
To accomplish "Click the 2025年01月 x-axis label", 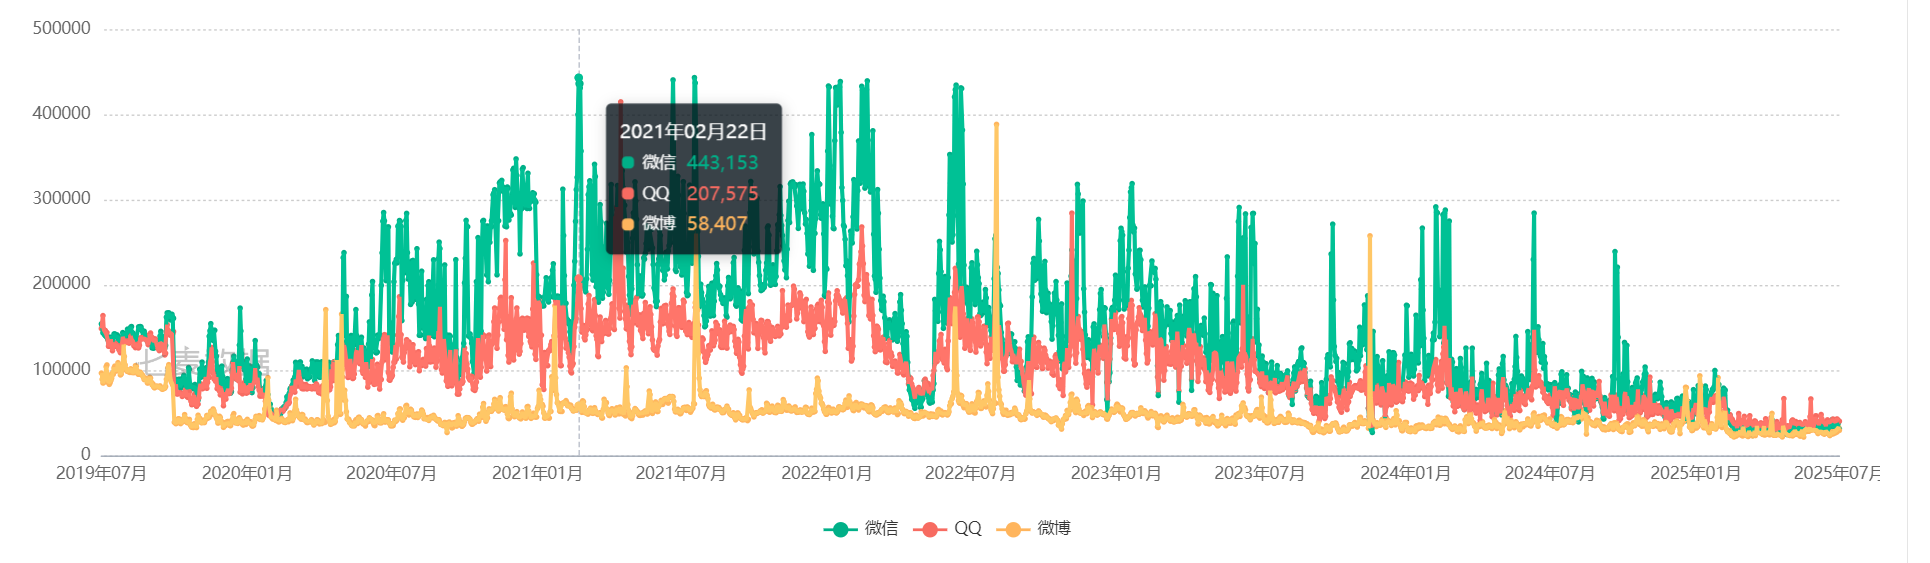I will point(1695,473).
